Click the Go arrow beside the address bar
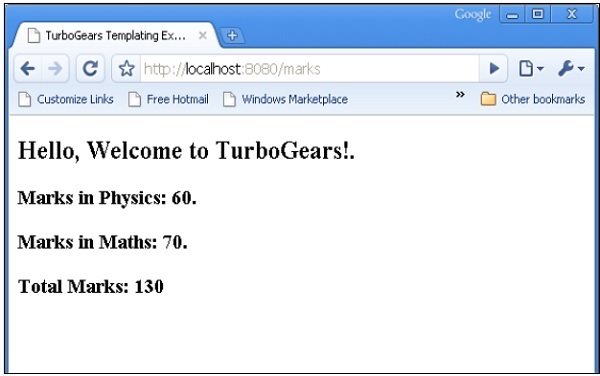Screen dimensions: 600x376 point(494,69)
